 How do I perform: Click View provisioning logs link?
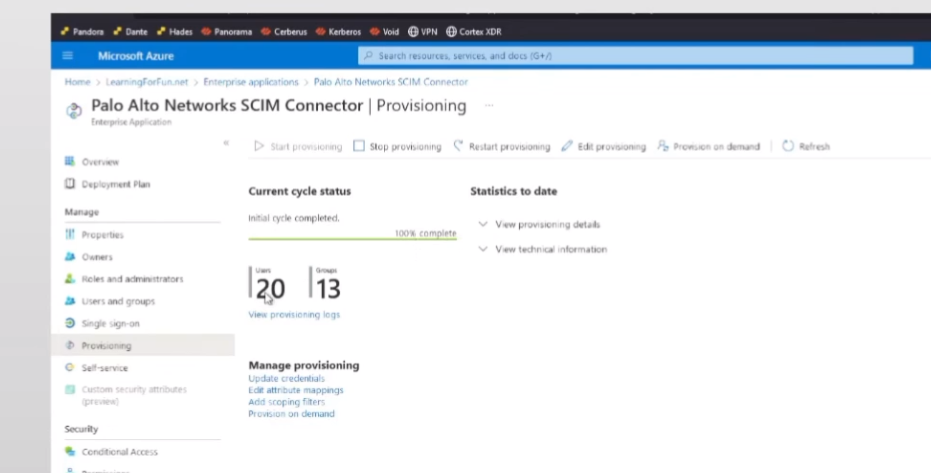(x=294, y=314)
